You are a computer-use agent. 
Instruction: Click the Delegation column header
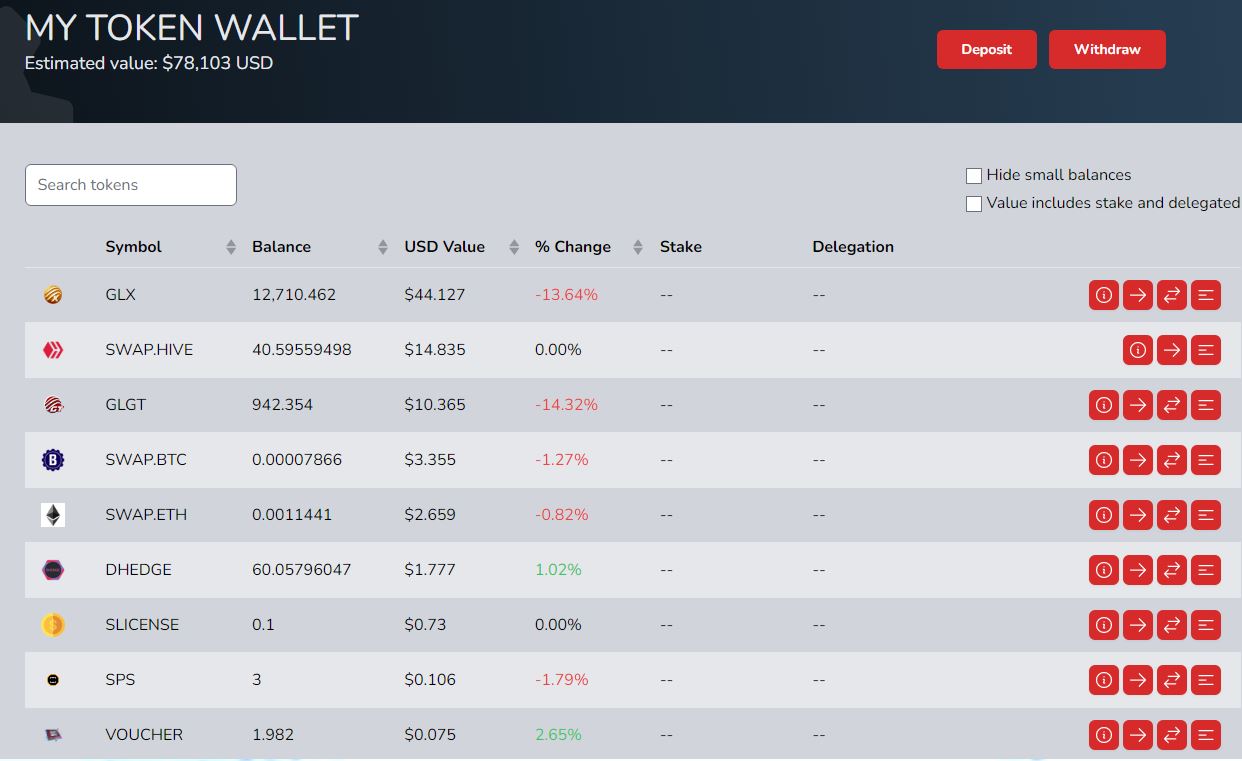click(x=853, y=247)
